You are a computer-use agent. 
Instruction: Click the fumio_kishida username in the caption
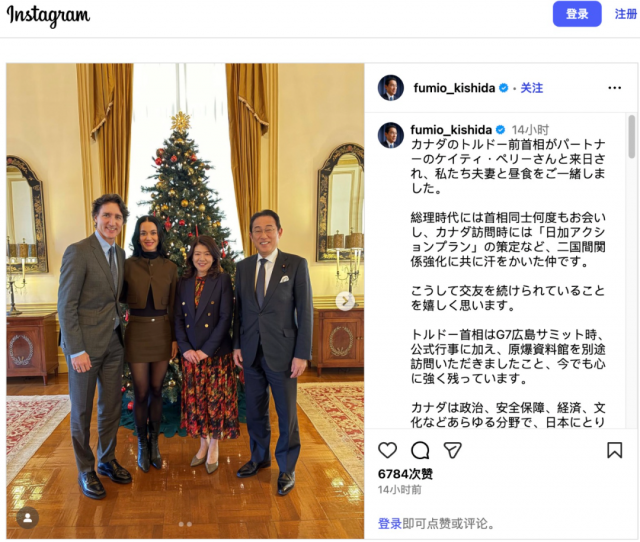[x=451, y=130]
